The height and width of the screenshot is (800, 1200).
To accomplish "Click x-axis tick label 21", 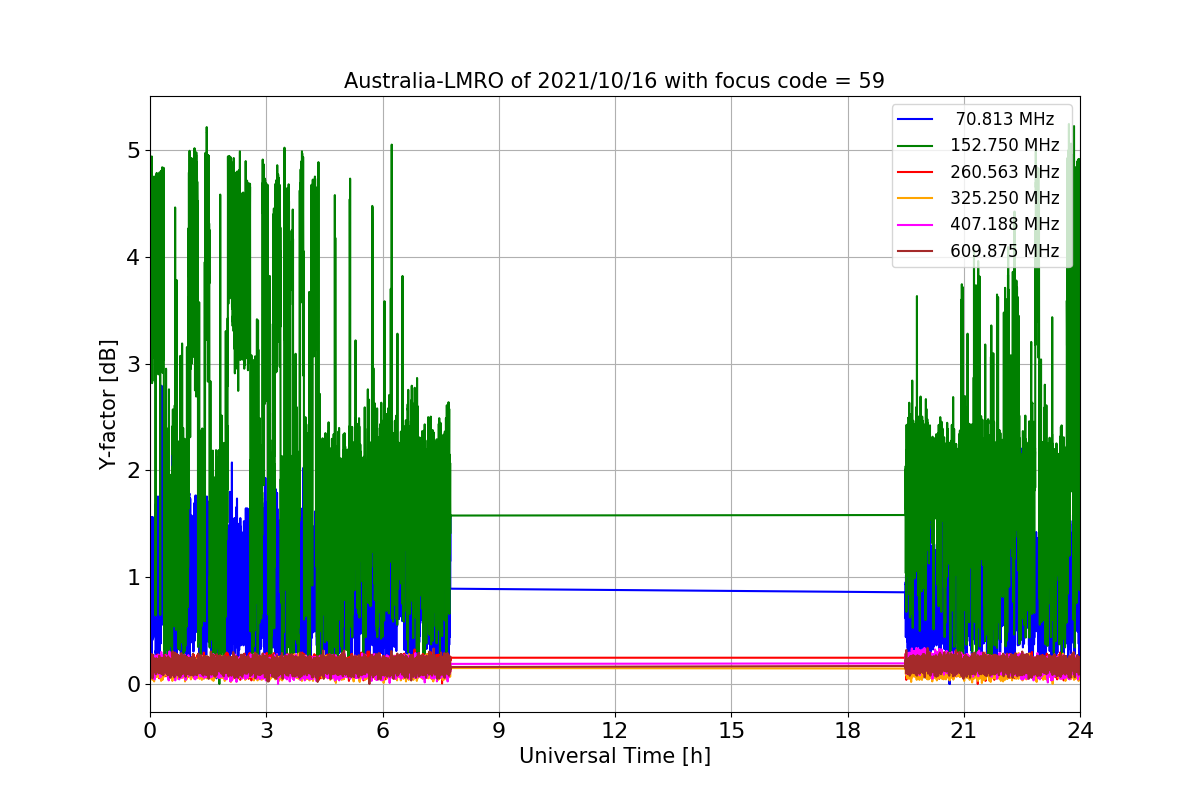I will point(964,731).
